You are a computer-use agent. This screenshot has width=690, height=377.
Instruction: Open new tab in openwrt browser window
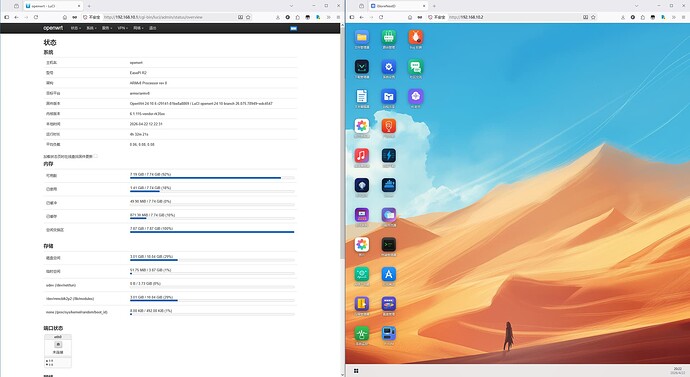(89, 6)
